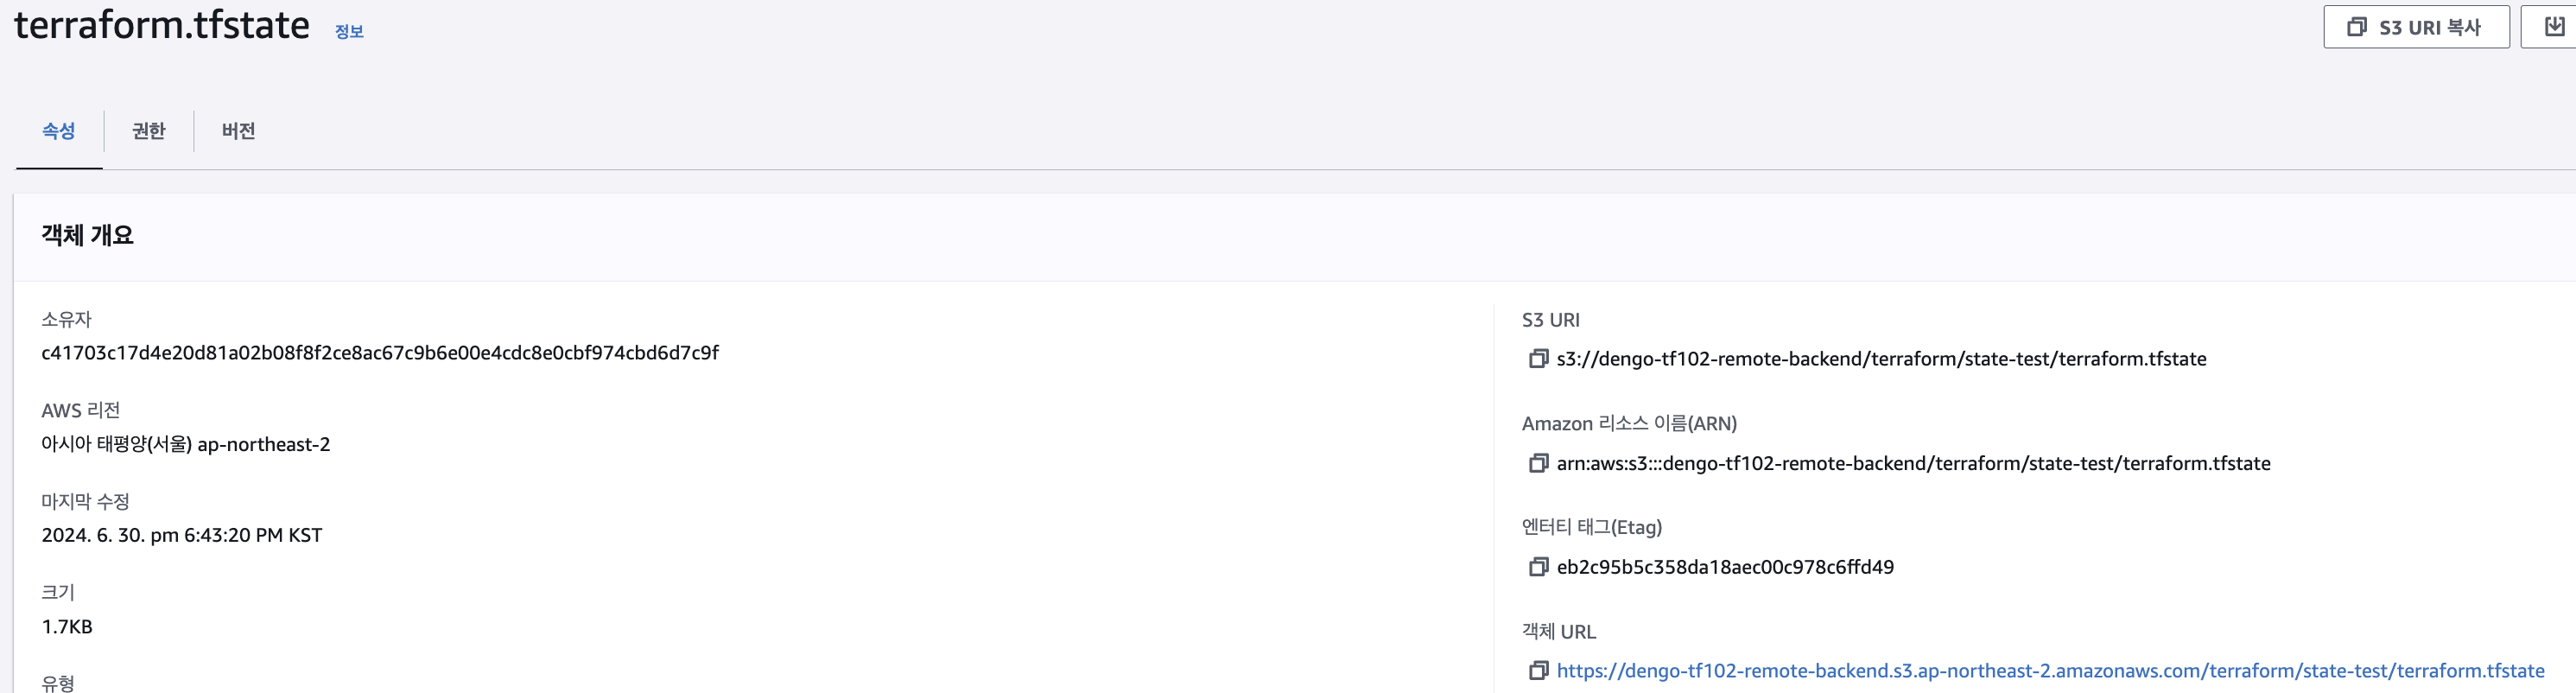Viewport: 2576px width, 693px height.
Task: Open the 정보 info link beside the title
Action: click(349, 32)
